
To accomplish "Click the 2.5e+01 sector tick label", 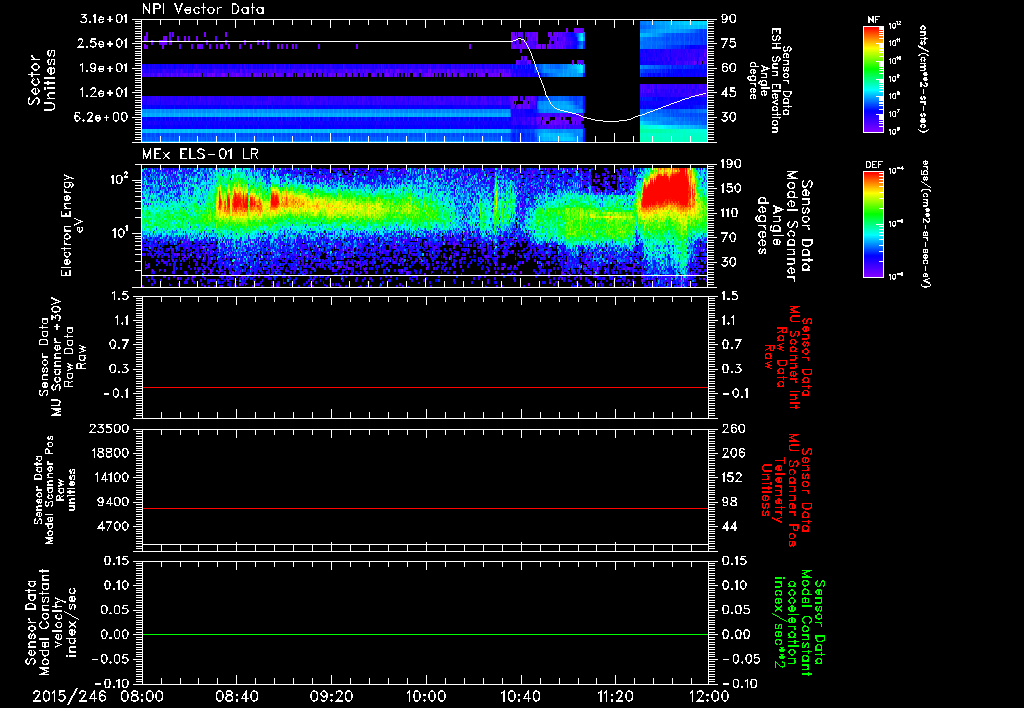I will coord(104,43).
